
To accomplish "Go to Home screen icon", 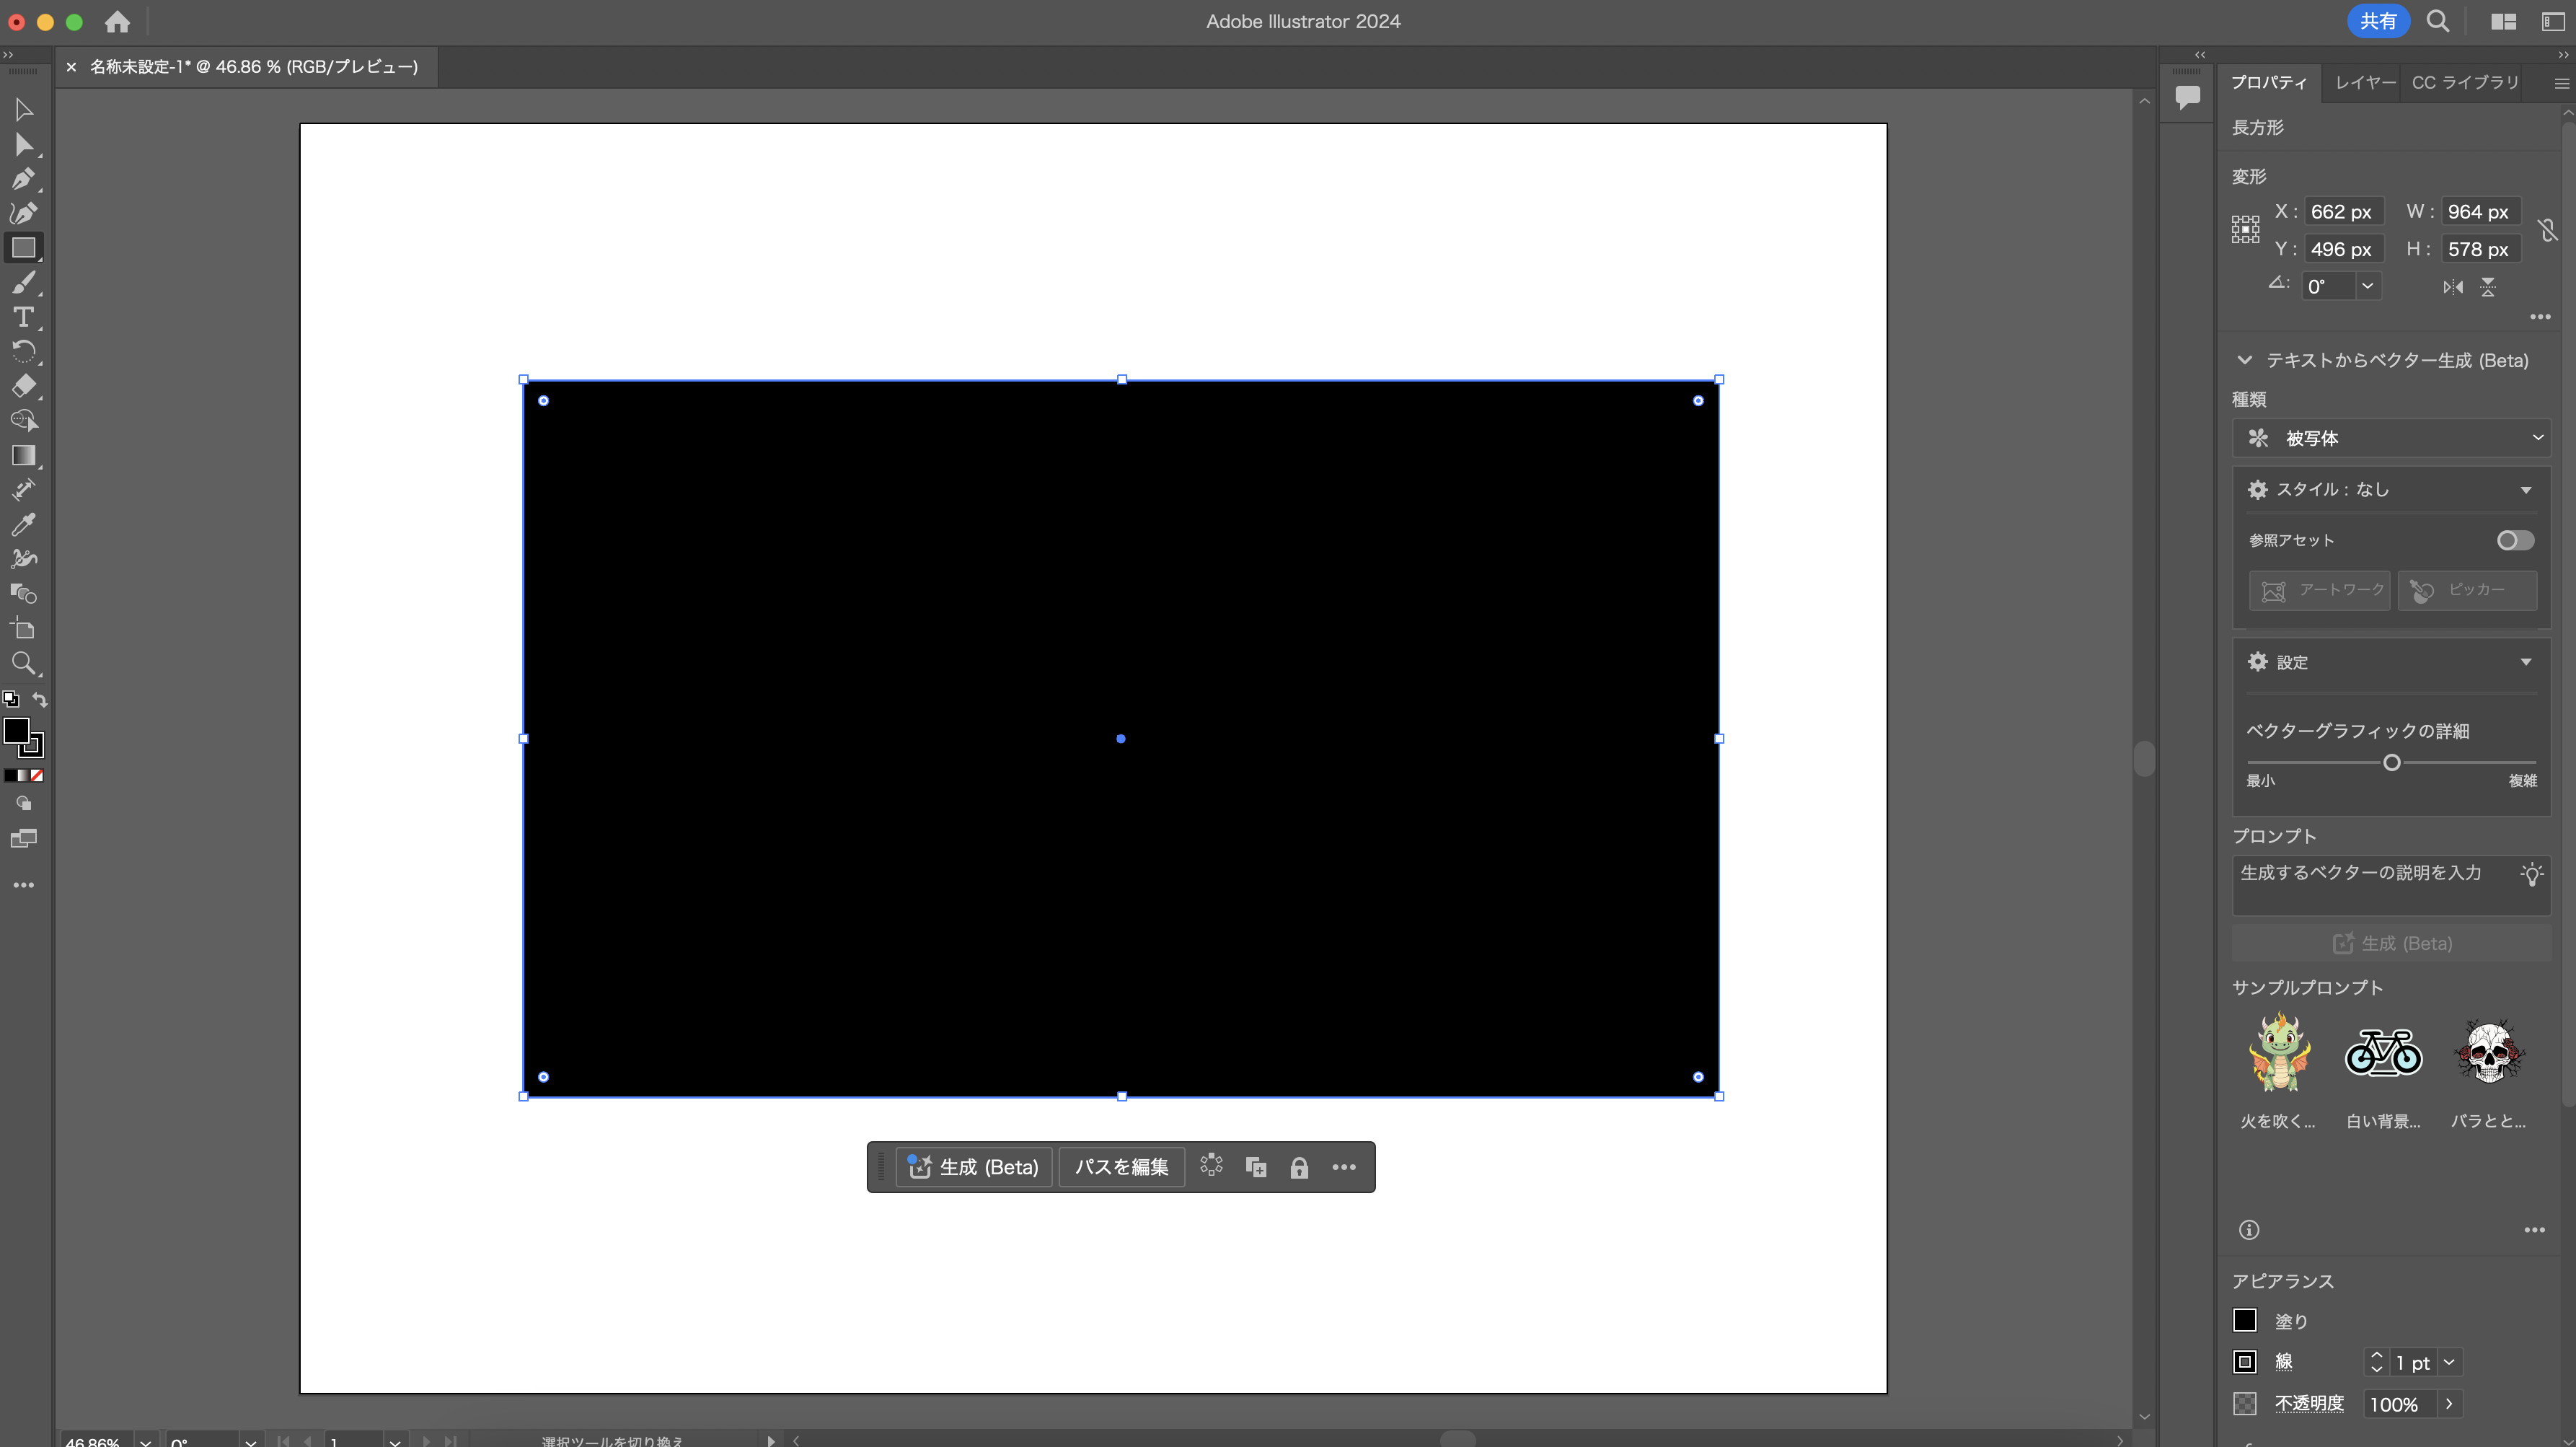I will coord(117,21).
